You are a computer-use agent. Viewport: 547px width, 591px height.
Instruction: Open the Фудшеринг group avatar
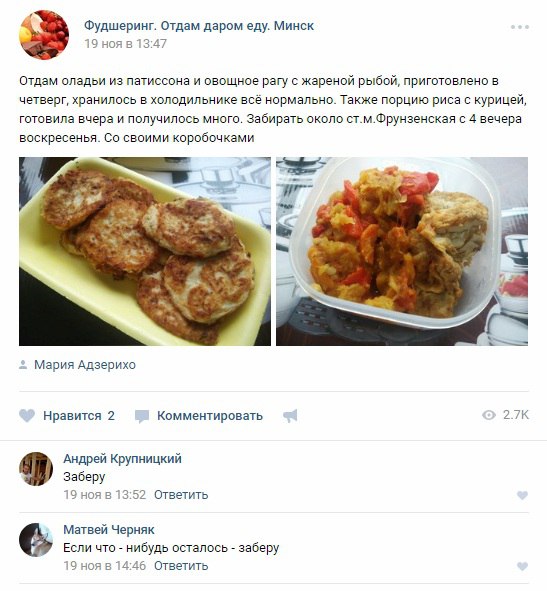coord(44,35)
